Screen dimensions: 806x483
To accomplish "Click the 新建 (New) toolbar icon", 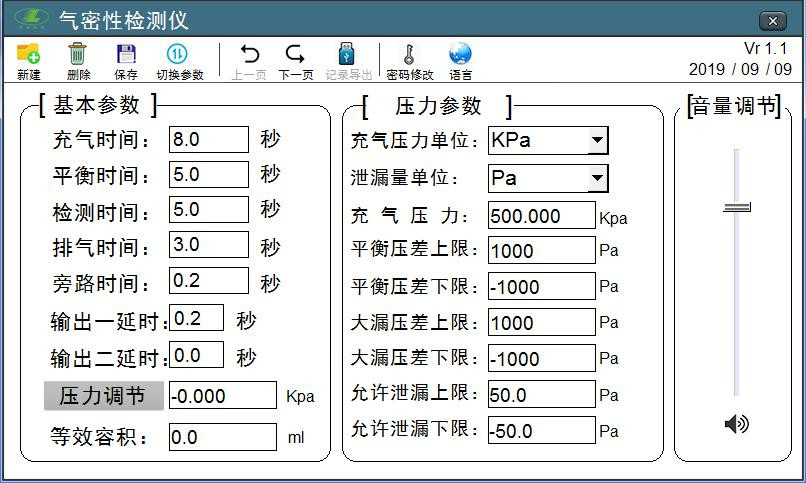I will [28, 55].
